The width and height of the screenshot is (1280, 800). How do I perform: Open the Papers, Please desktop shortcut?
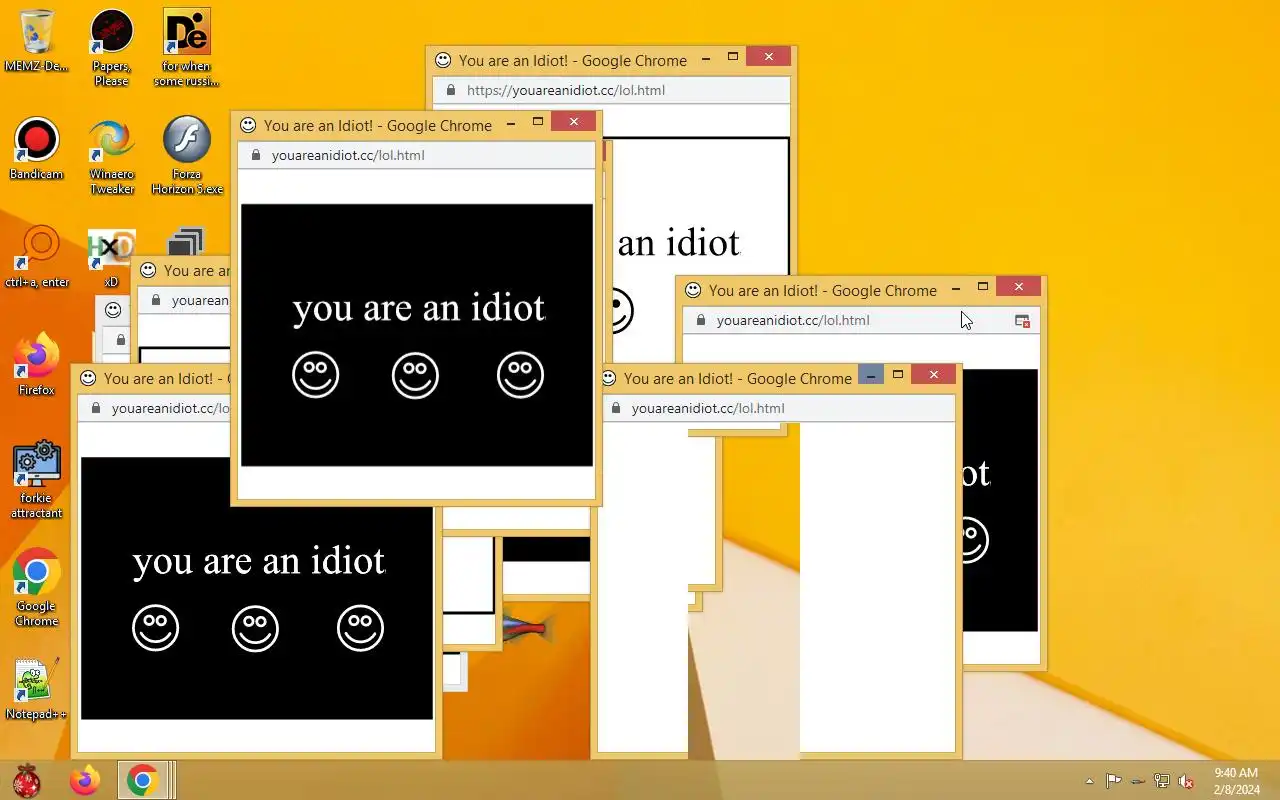111,47
